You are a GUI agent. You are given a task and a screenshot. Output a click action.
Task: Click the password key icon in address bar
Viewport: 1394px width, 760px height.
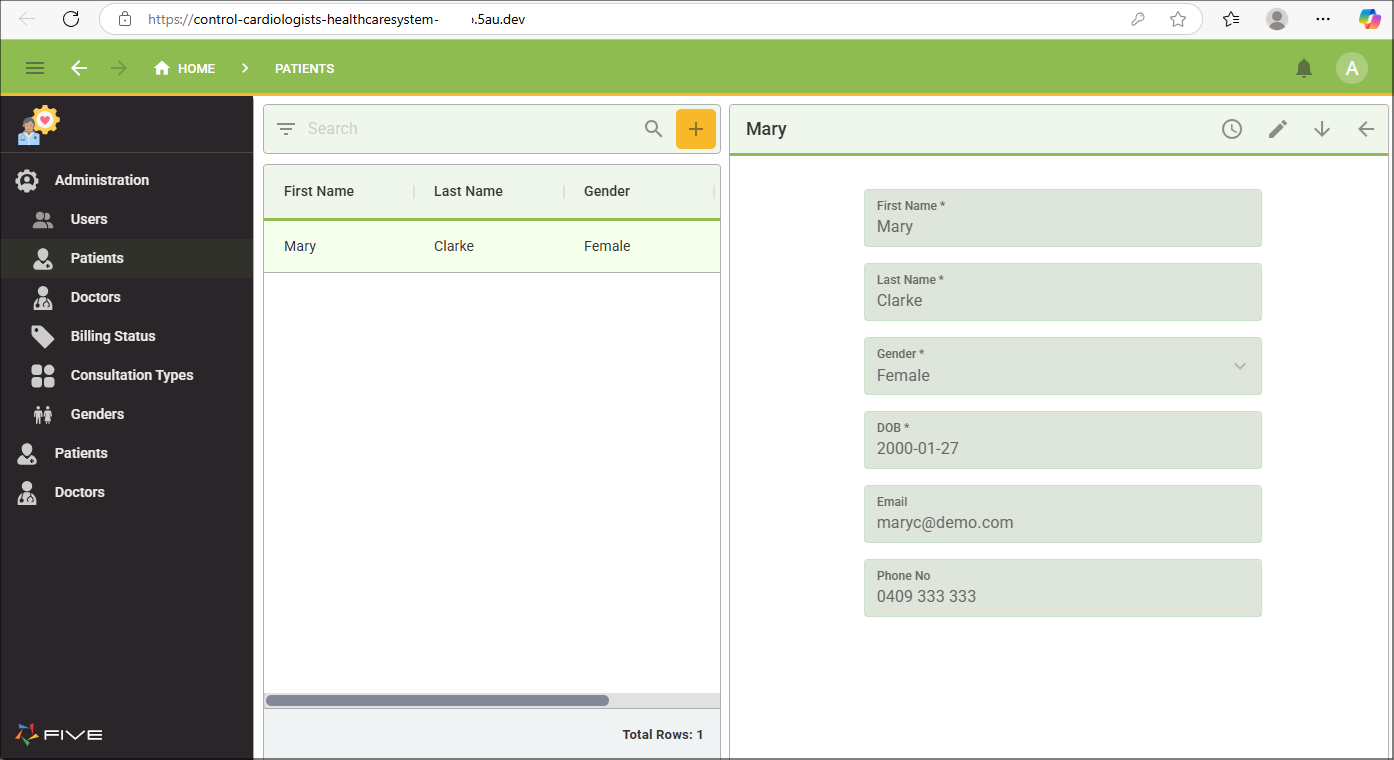click(x=1138, y=19)
